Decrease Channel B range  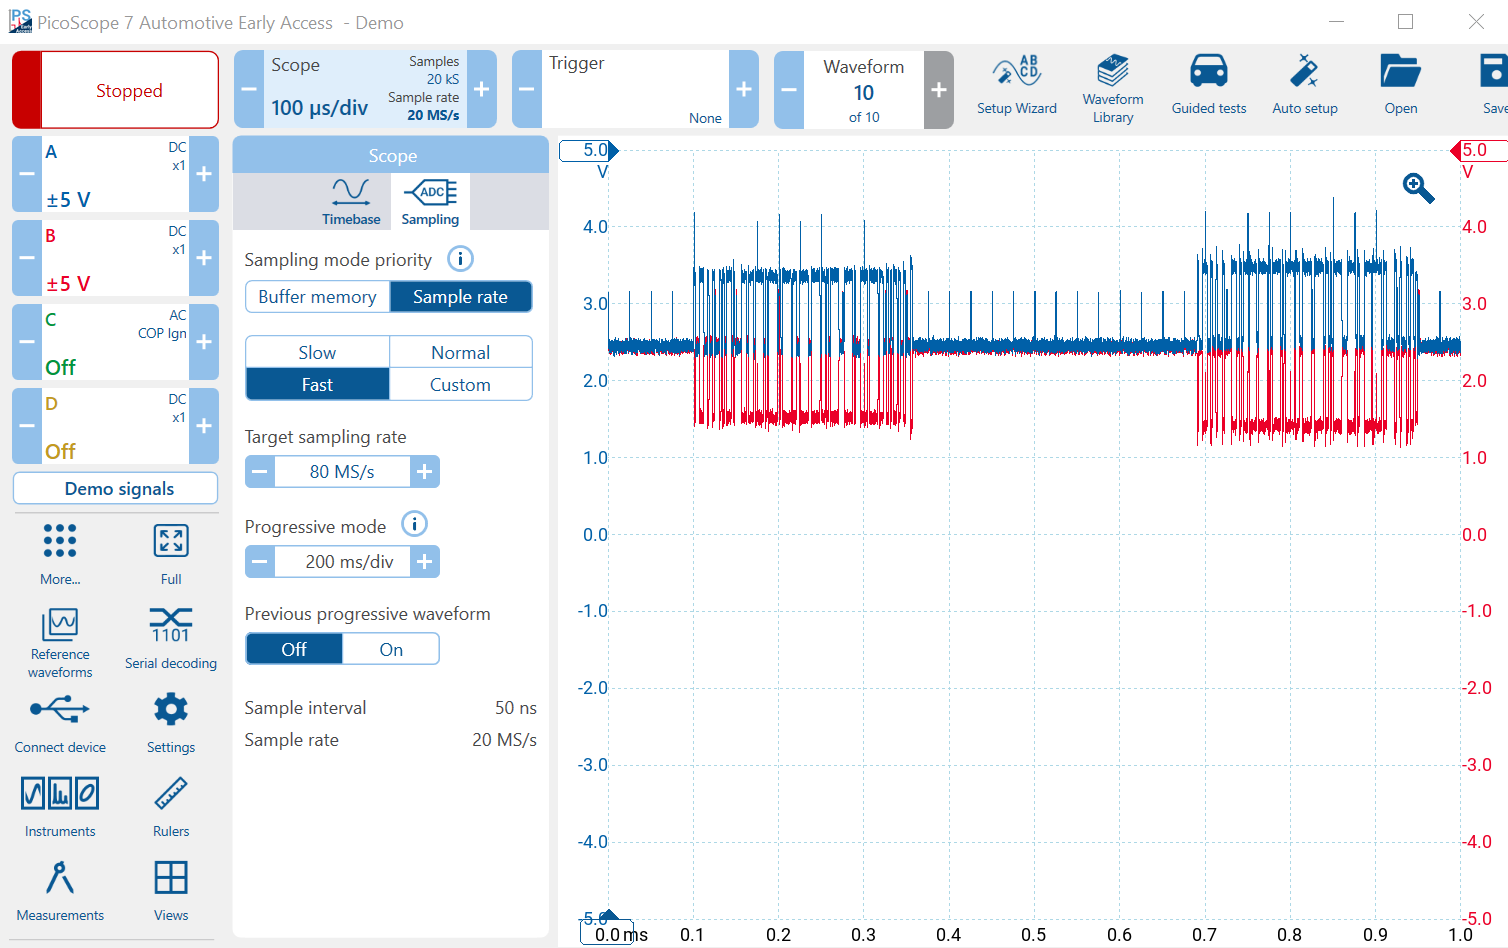(x=27, y=258)
